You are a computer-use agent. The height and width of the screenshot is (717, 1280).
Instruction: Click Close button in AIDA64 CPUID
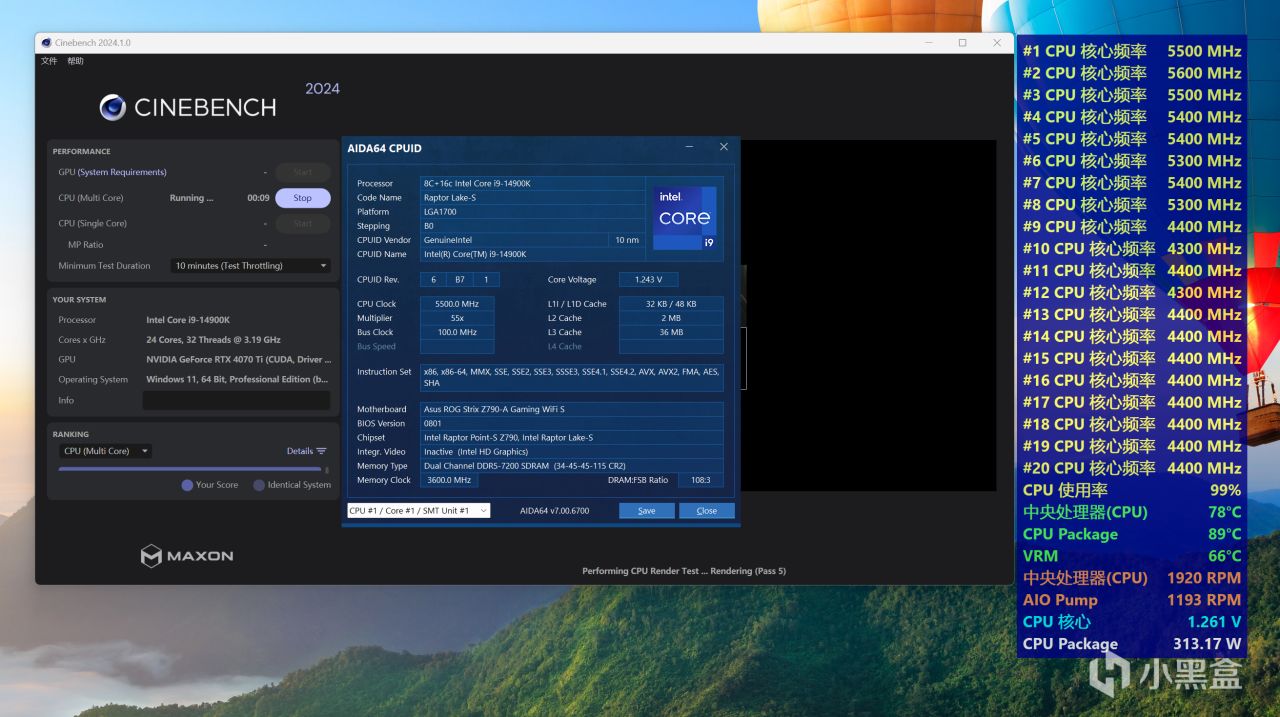(707, 510)
